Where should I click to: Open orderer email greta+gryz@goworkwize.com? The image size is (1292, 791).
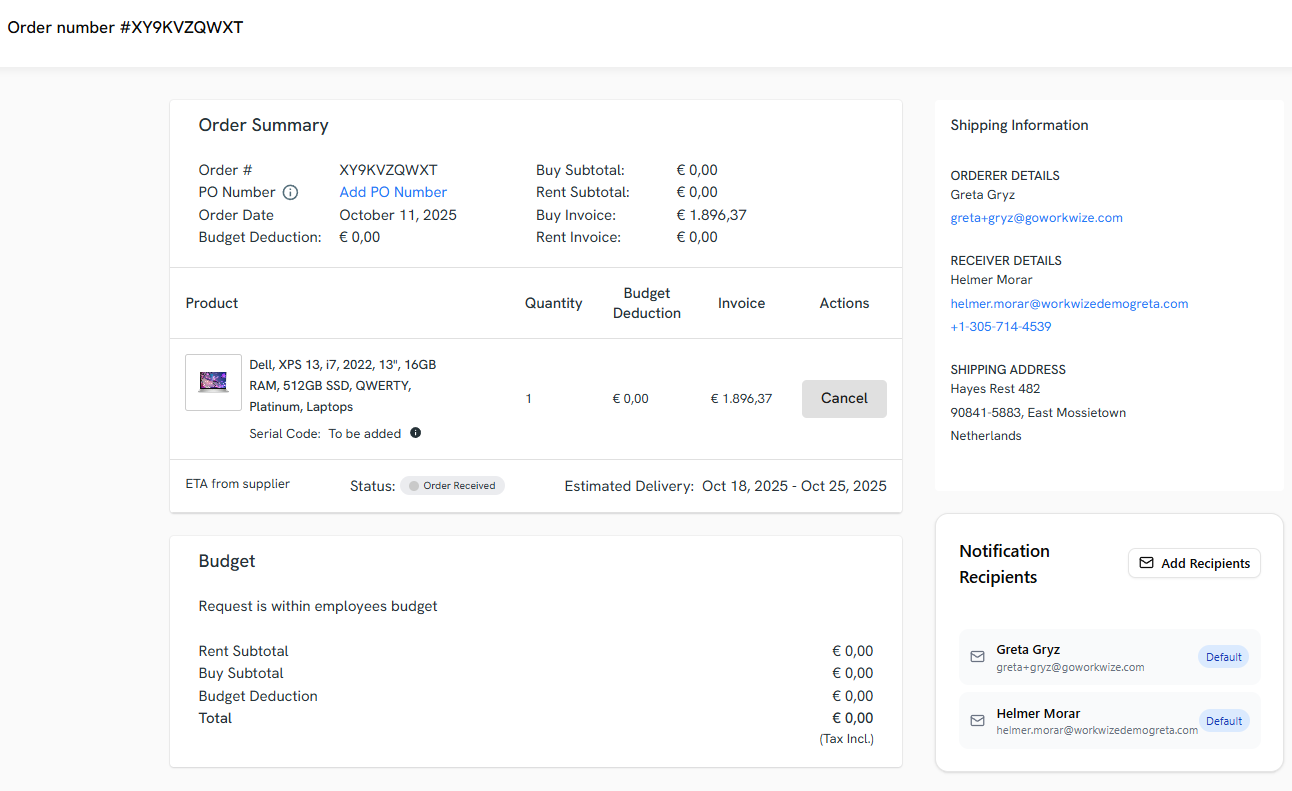click(x=1036, y=218)
